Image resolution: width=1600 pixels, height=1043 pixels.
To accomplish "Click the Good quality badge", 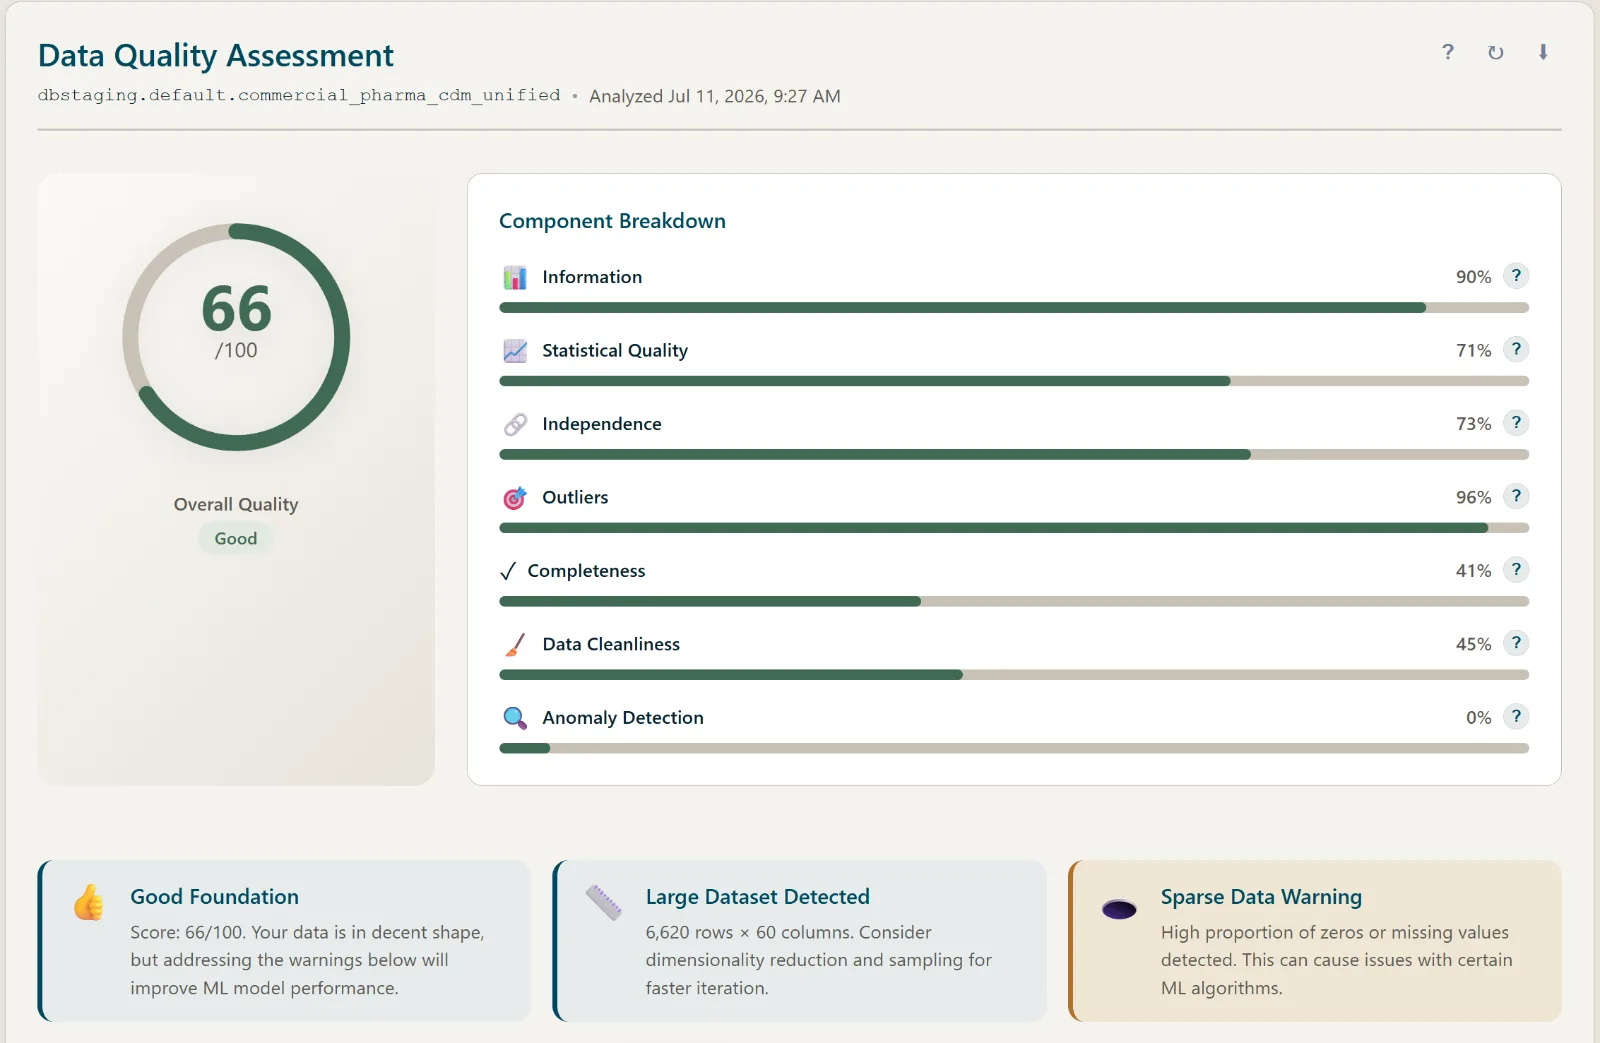I will click(x=236, y=538).
